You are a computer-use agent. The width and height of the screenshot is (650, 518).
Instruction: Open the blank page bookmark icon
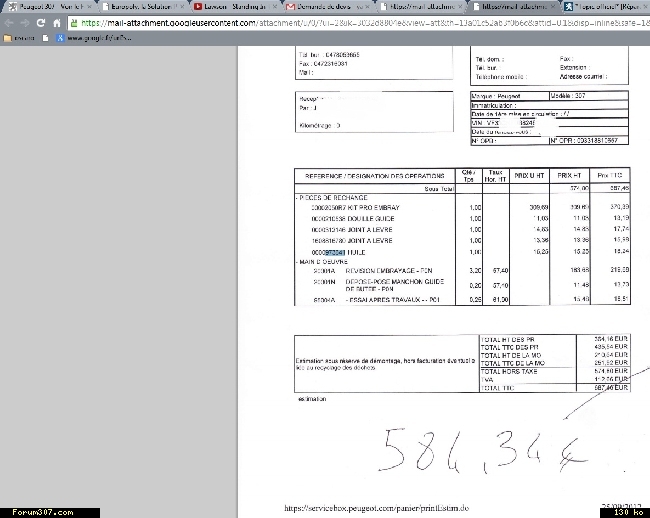[x=46, y=38]
